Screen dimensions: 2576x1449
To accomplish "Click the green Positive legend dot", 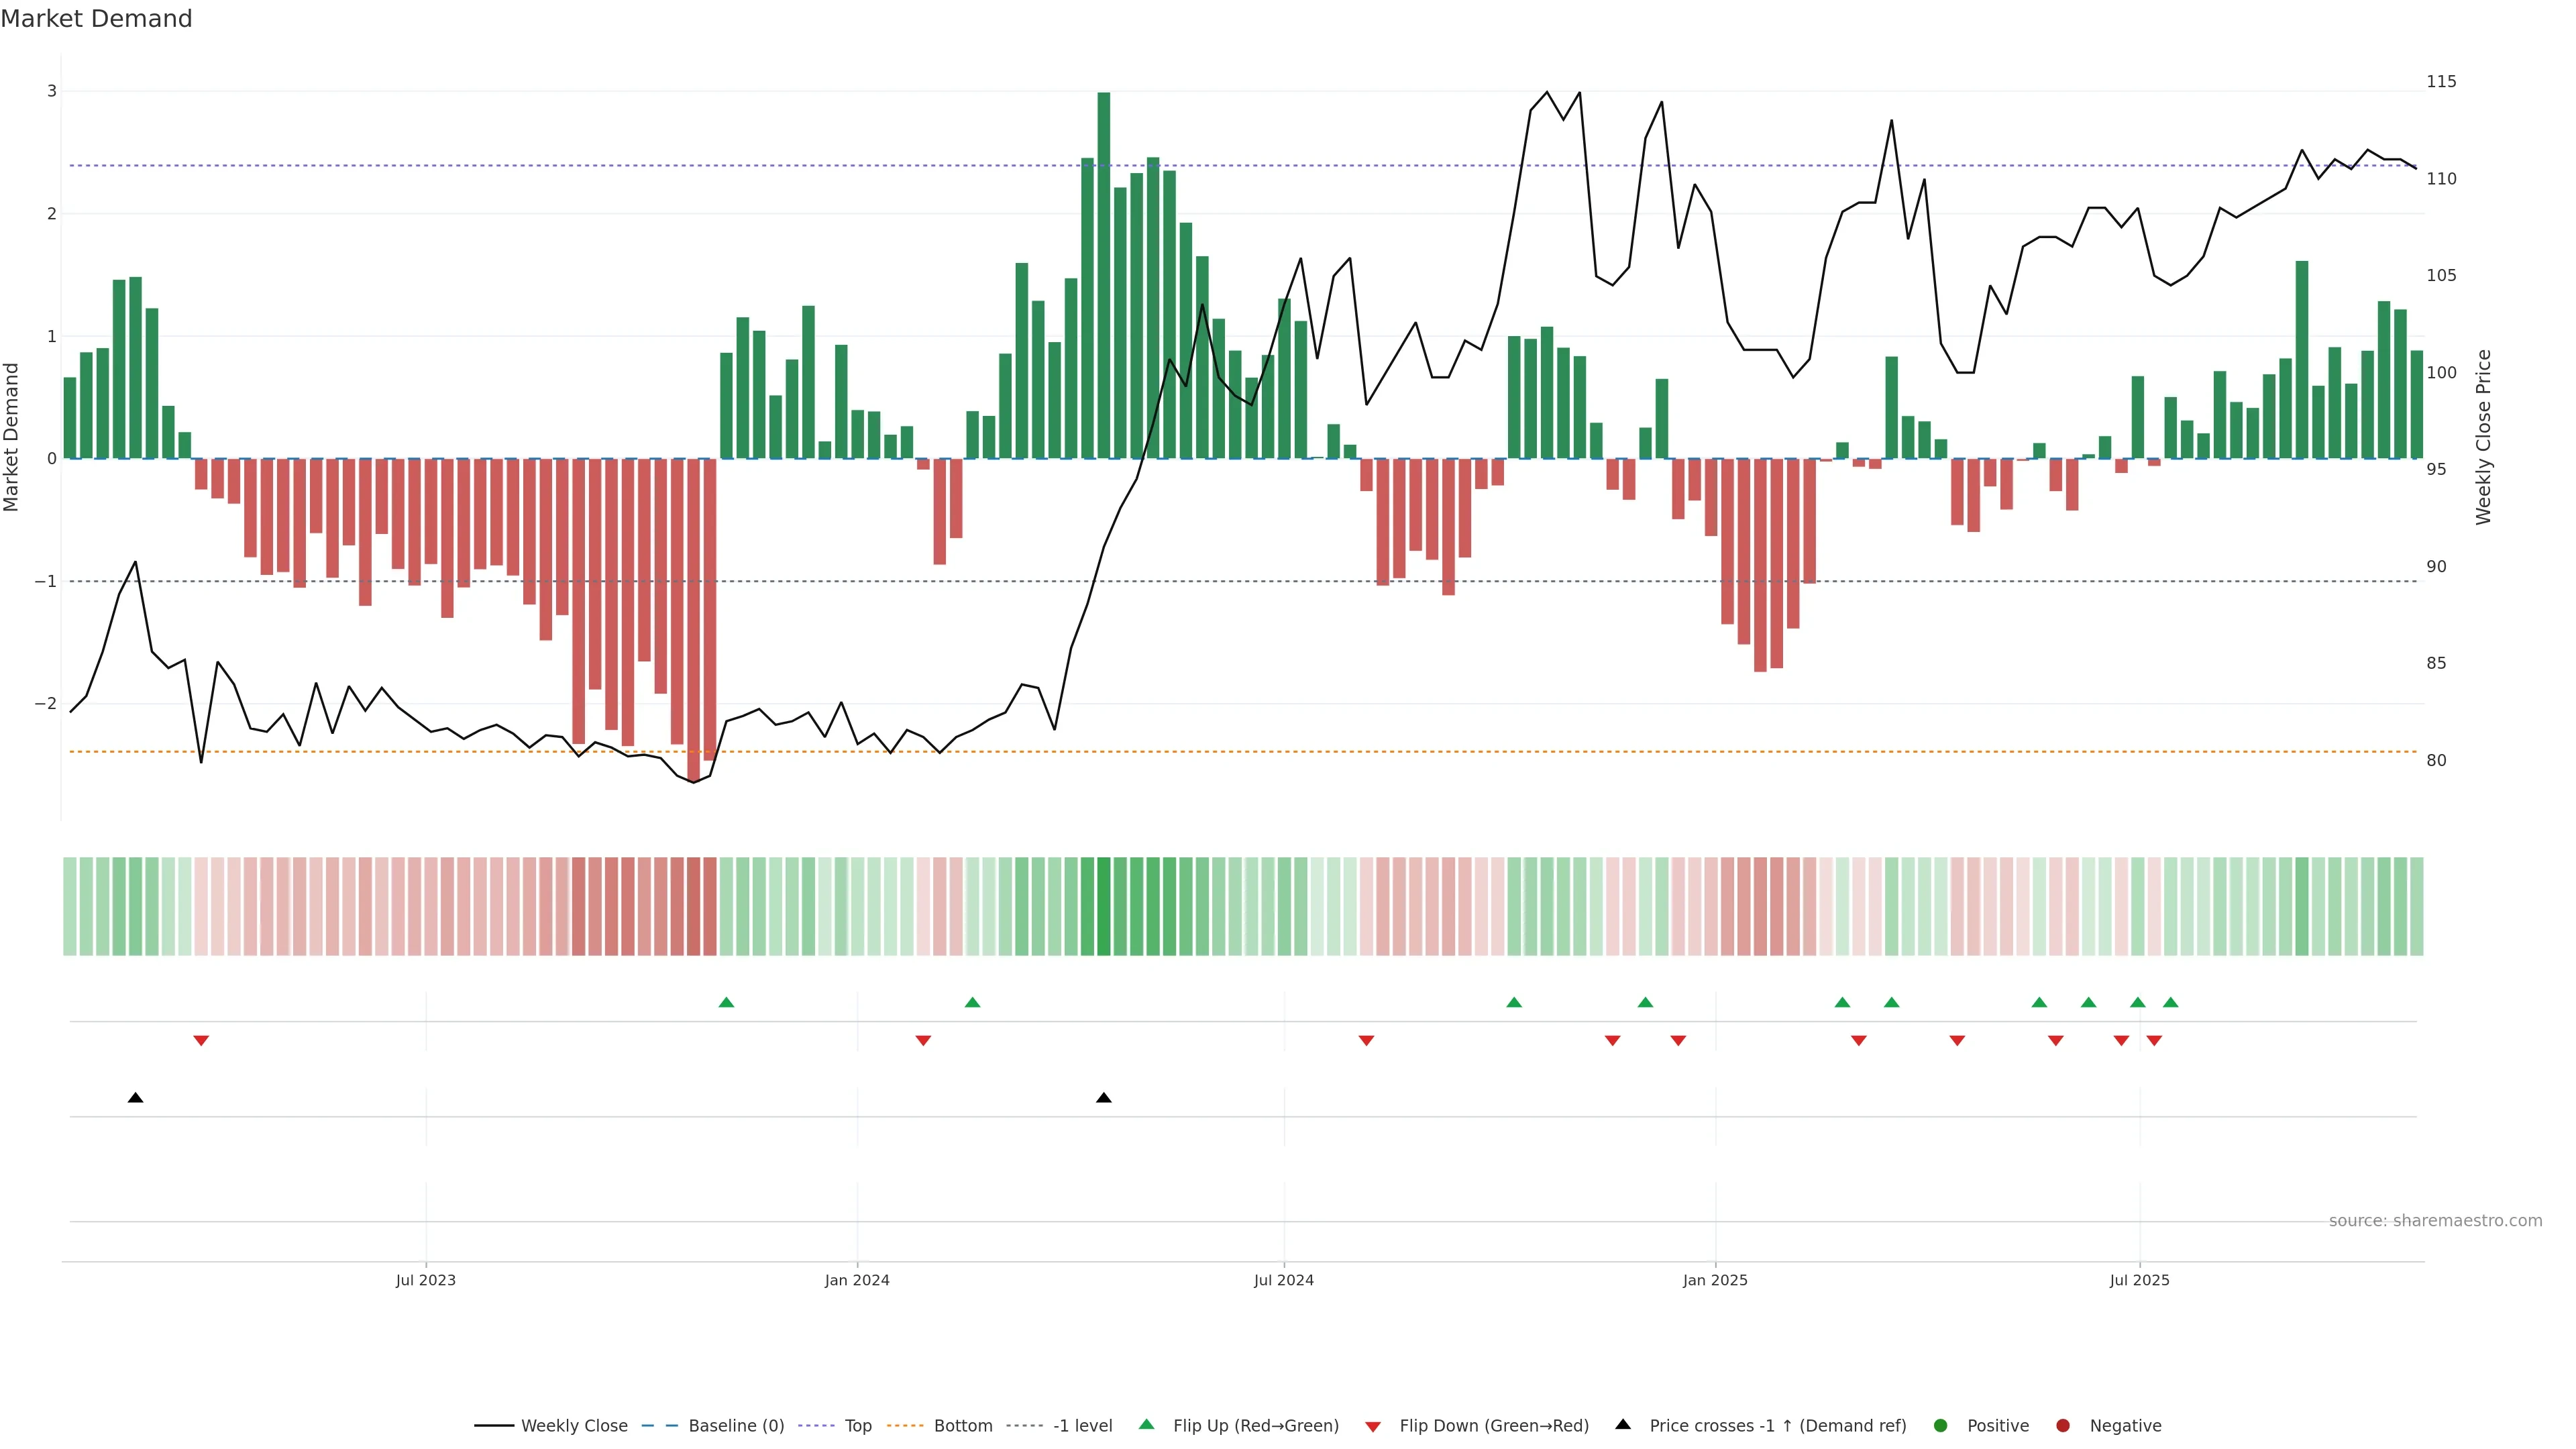I will 1941,1425.
